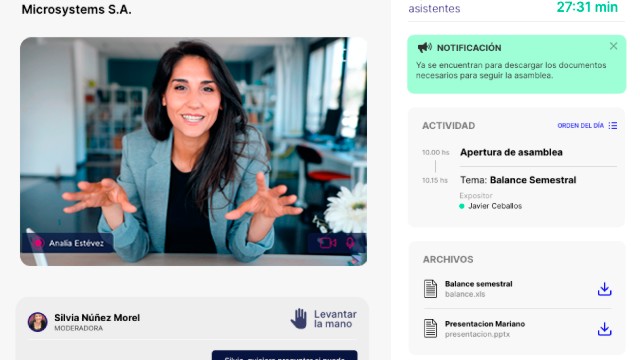Open the Orden del día link
This screenshot has height=360, width=640.
coord(580,126)
